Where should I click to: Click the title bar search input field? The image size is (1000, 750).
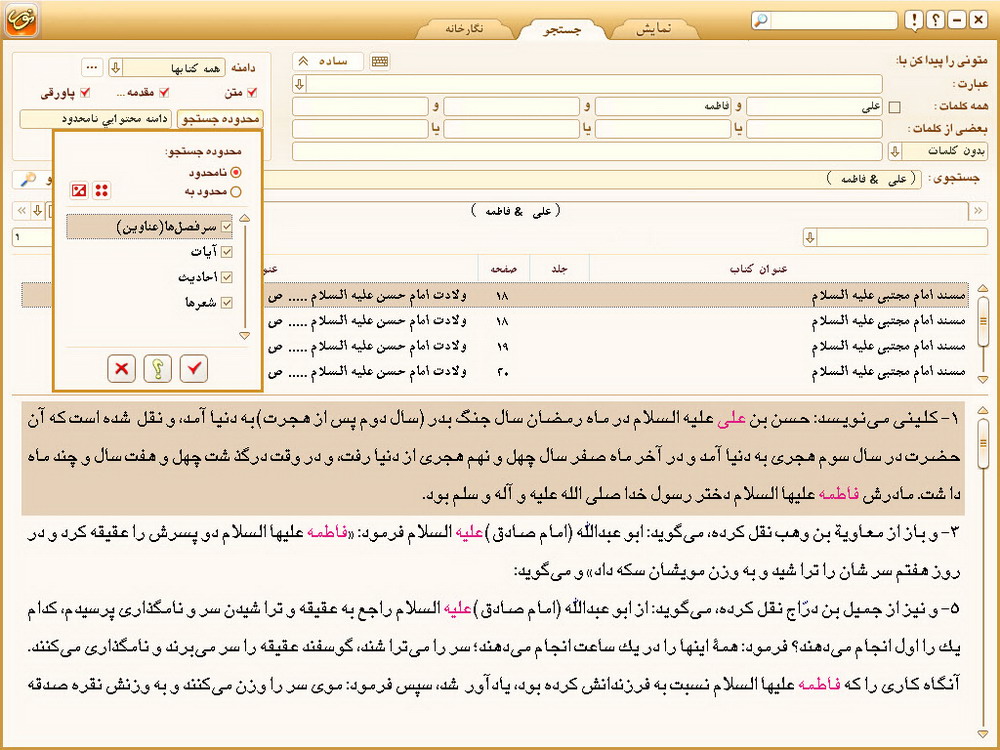pos(833,20)
